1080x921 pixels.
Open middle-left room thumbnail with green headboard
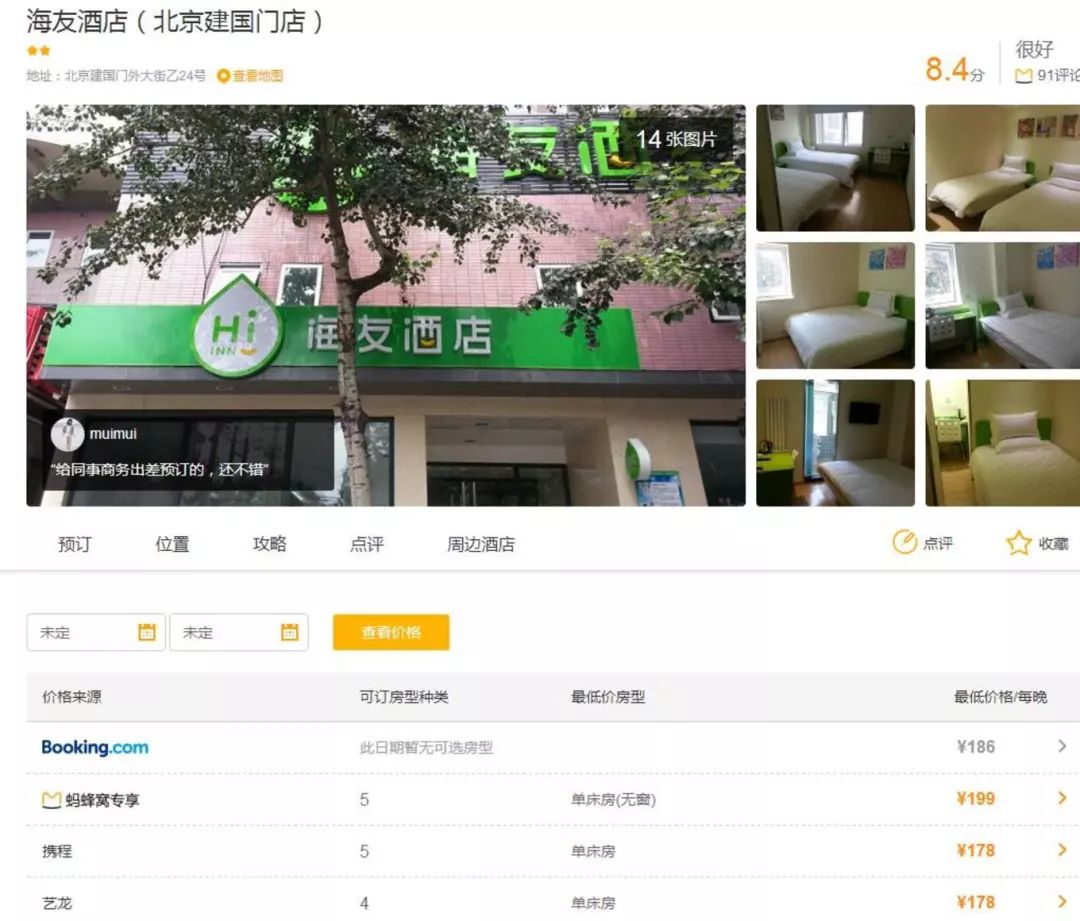835,305
